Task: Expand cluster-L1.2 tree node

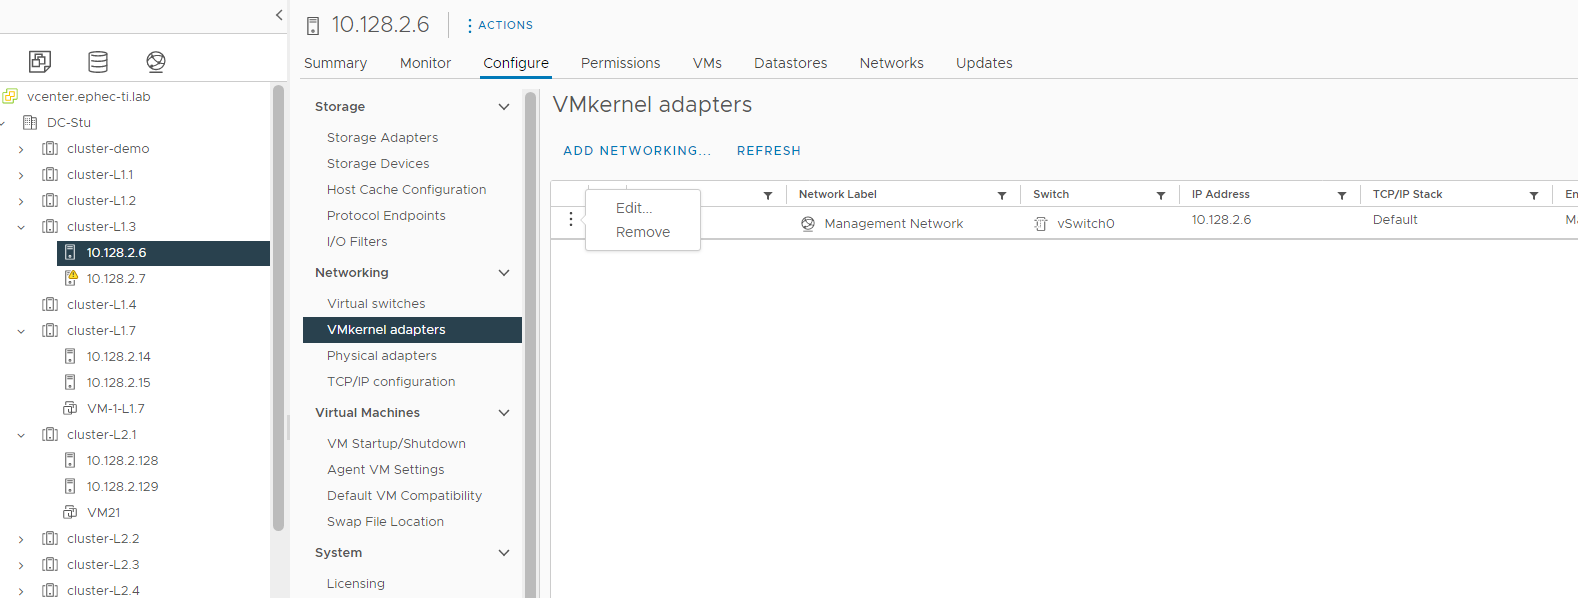Action: coord(21,201)
